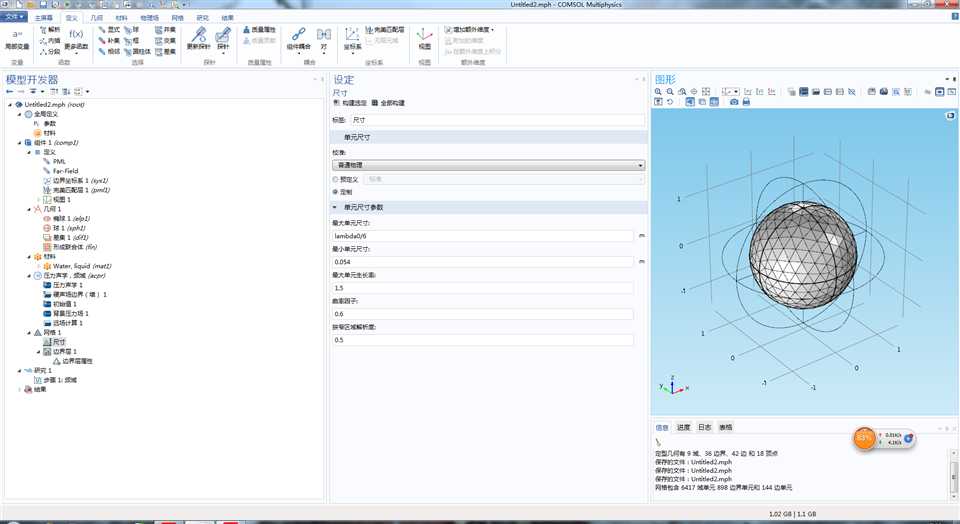Image resolution: width=960 pixels, height=524 pixels.
Task: Toggle the highlighted scene-light icon in graphics toolbar
Action: click(x=804, y=92)
